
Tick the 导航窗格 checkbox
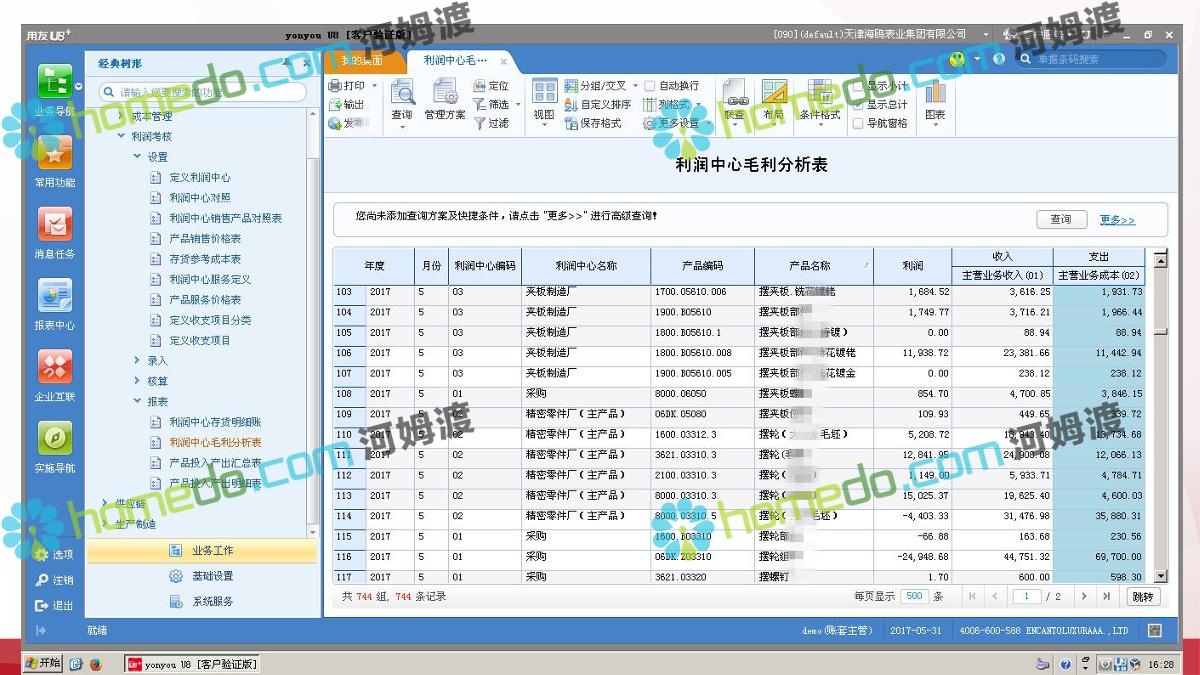858,123
